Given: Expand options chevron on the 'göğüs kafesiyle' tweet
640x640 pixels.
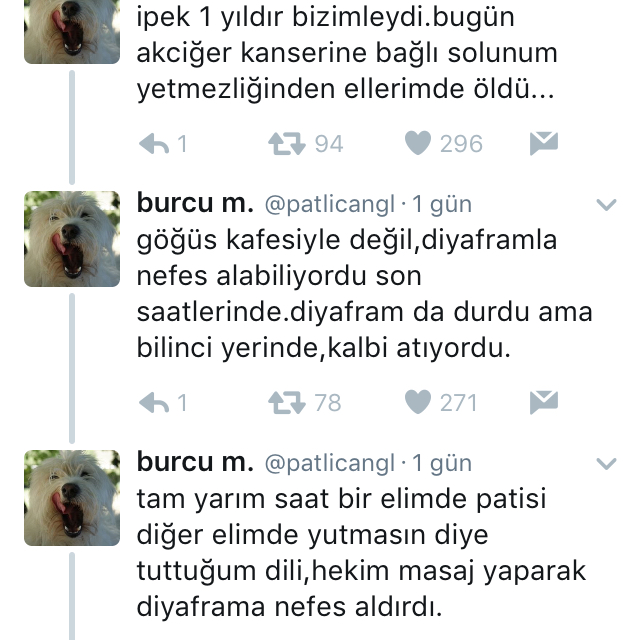Looking at the screenshot, I should pos(606,204).
